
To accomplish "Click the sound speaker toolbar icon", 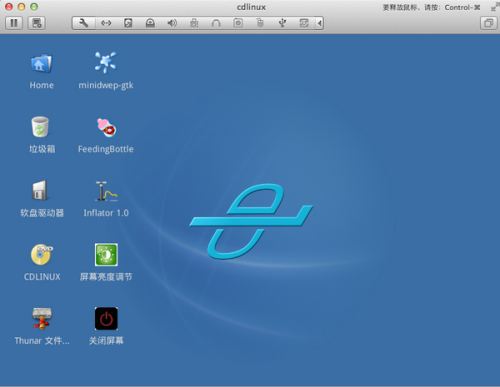I will [x=172, y=23].
